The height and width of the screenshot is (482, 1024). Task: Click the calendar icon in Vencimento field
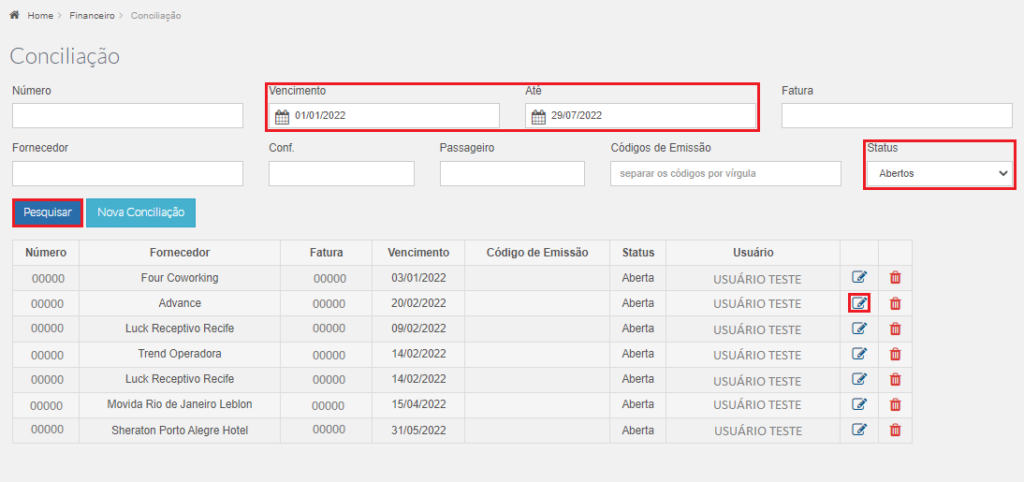[x=282, y=117]
